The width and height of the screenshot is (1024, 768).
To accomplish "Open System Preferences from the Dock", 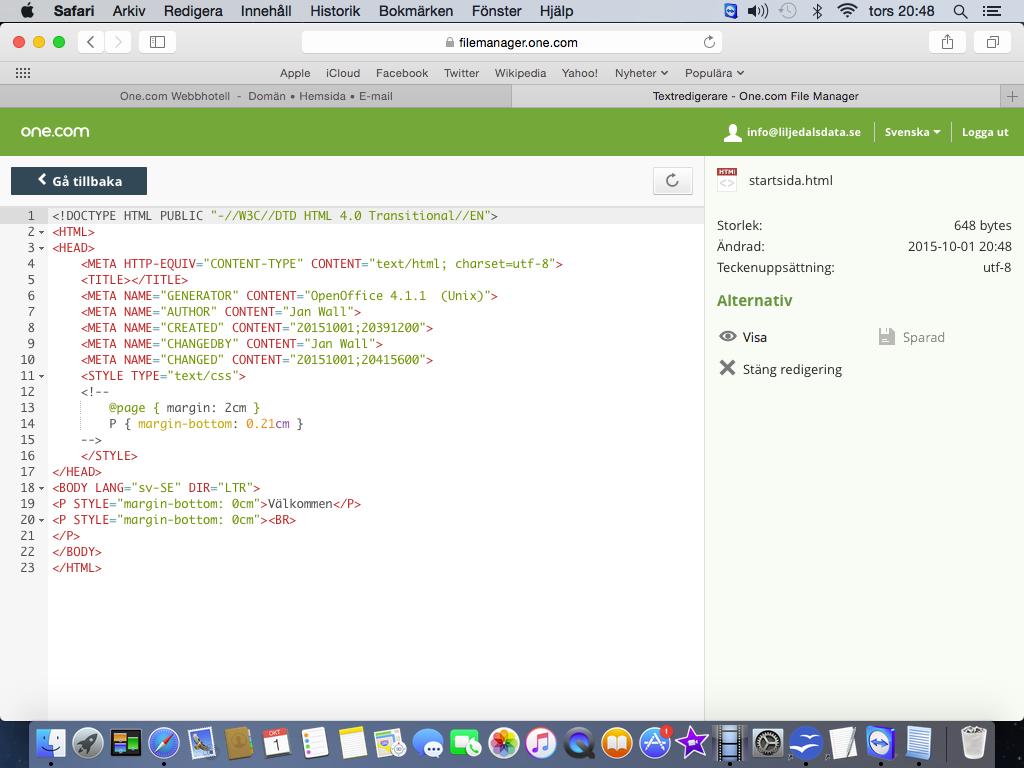I will 767,743.
